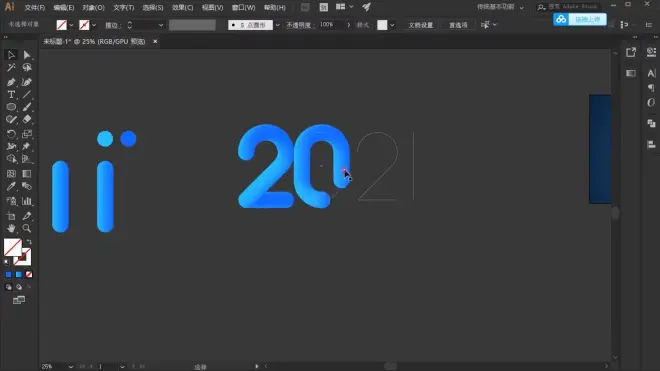Screen dimensions: 660x371
Task: Open the 文字(T) menu
Action: (123, 8)
